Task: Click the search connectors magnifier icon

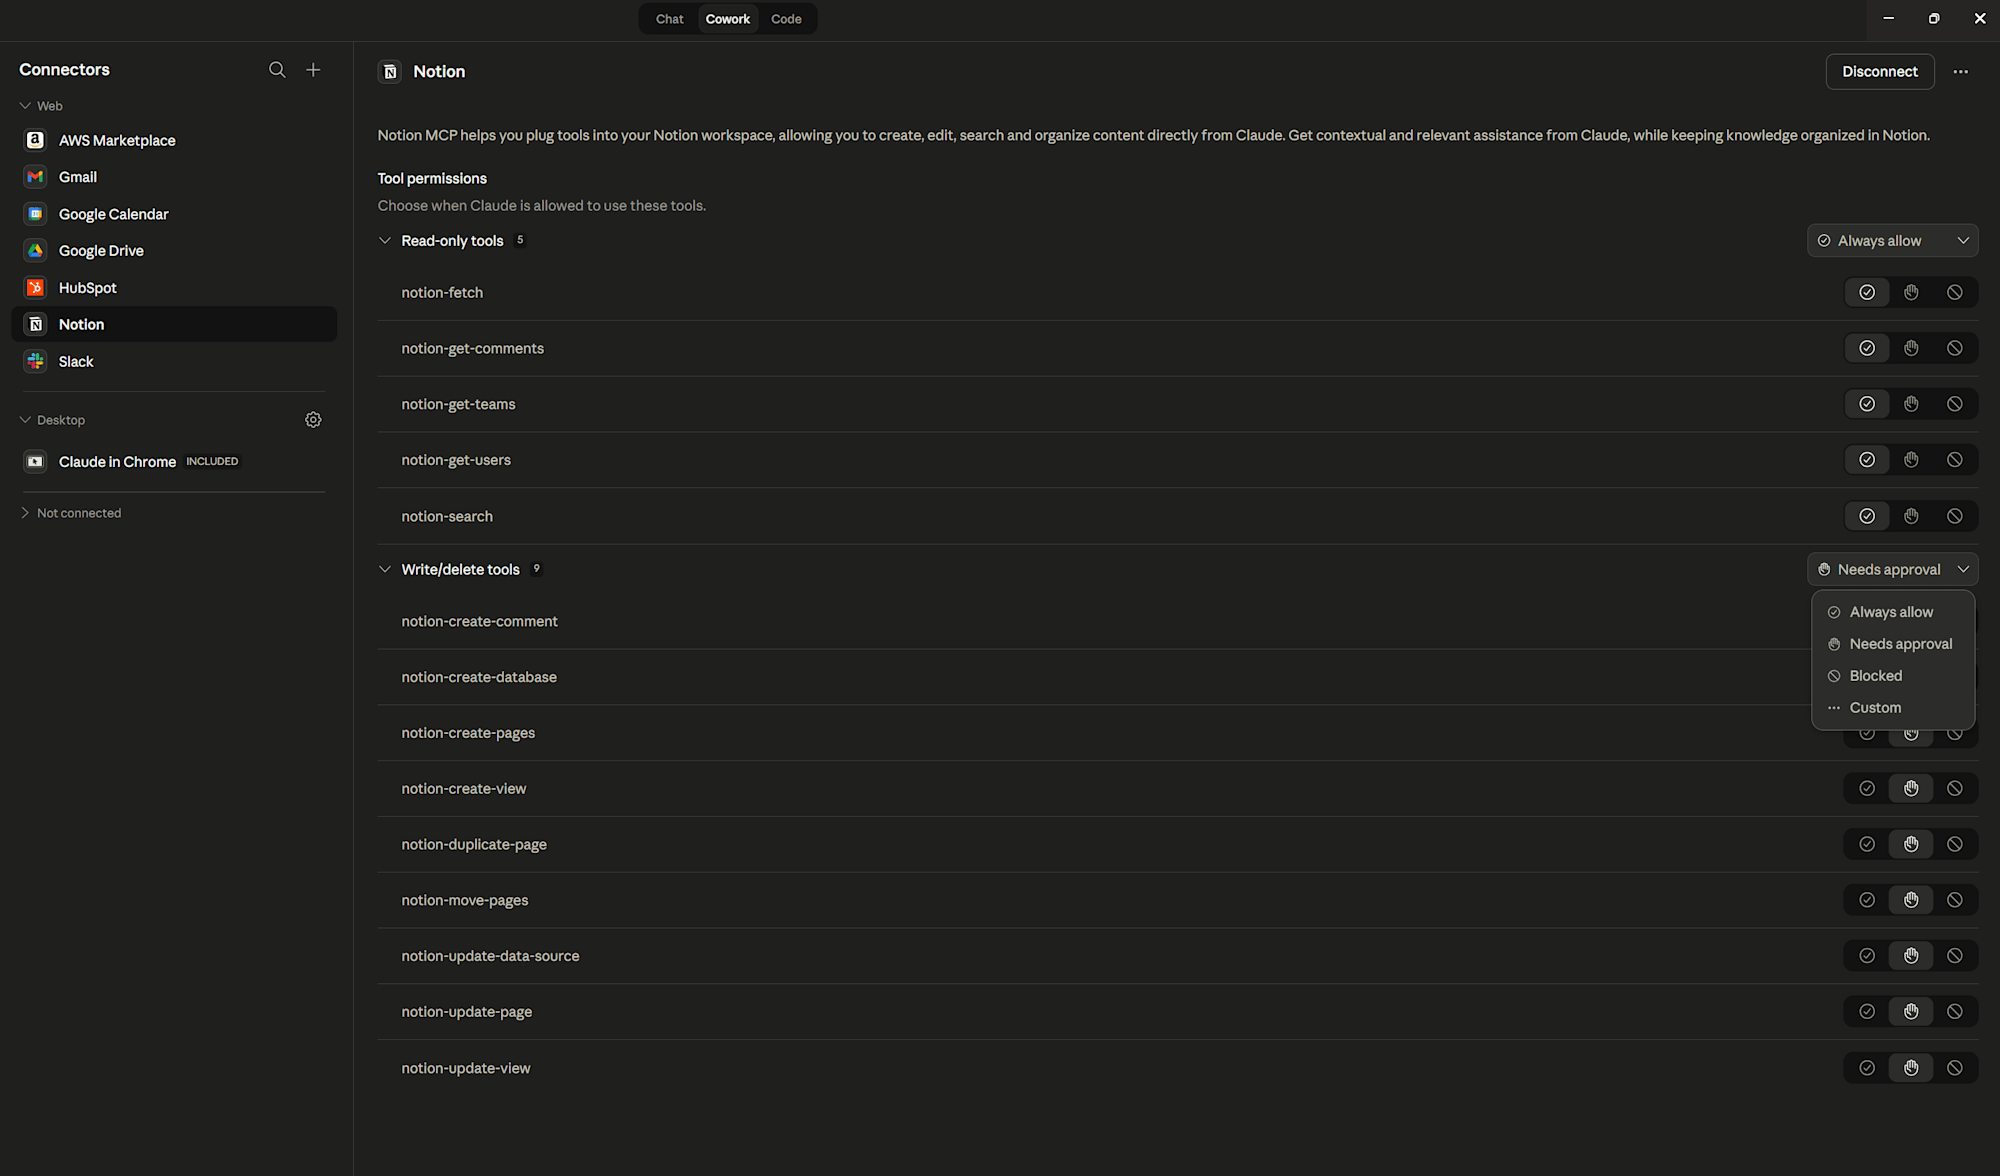Action: click(277, 70)
